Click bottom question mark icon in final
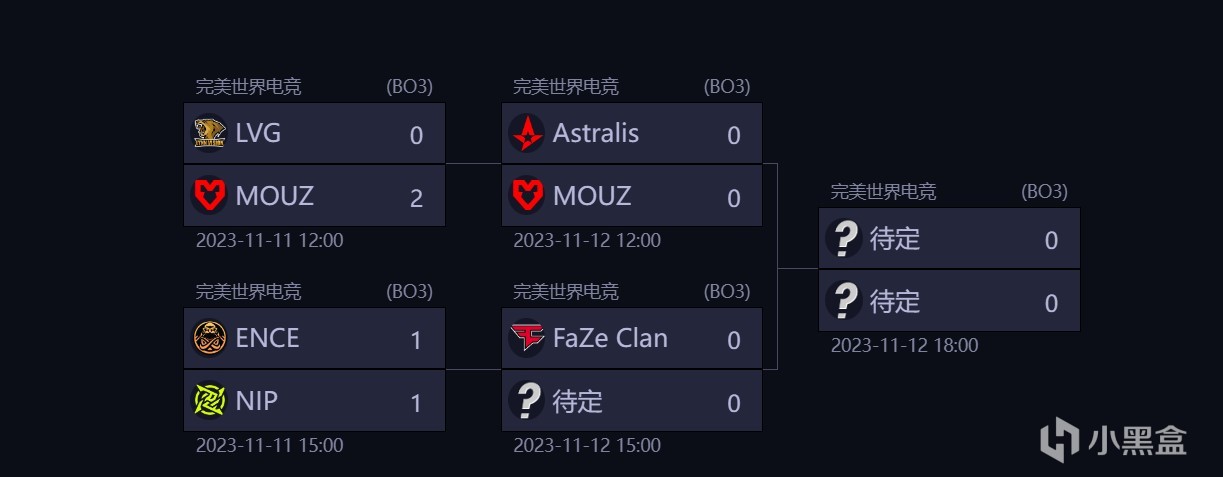 [844, 300]
